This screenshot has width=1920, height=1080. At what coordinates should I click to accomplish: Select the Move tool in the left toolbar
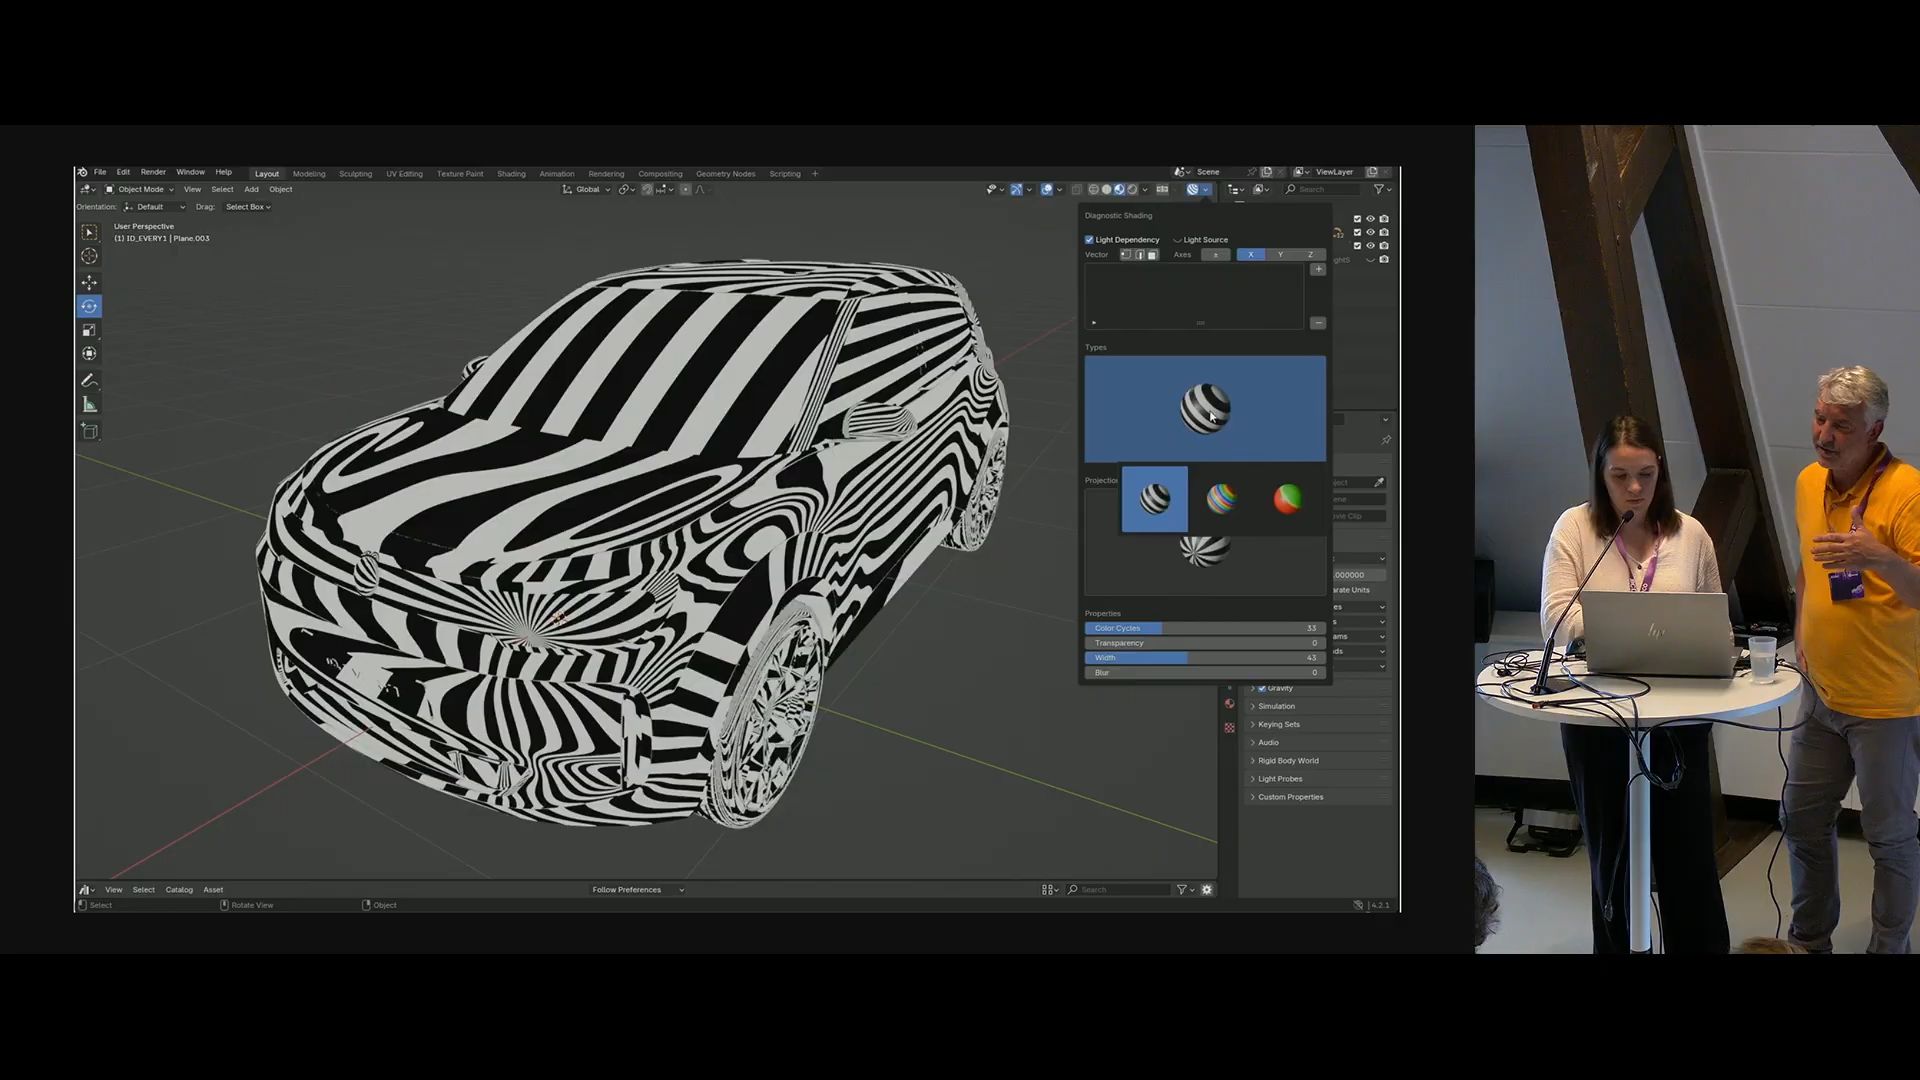pos(89,283)
